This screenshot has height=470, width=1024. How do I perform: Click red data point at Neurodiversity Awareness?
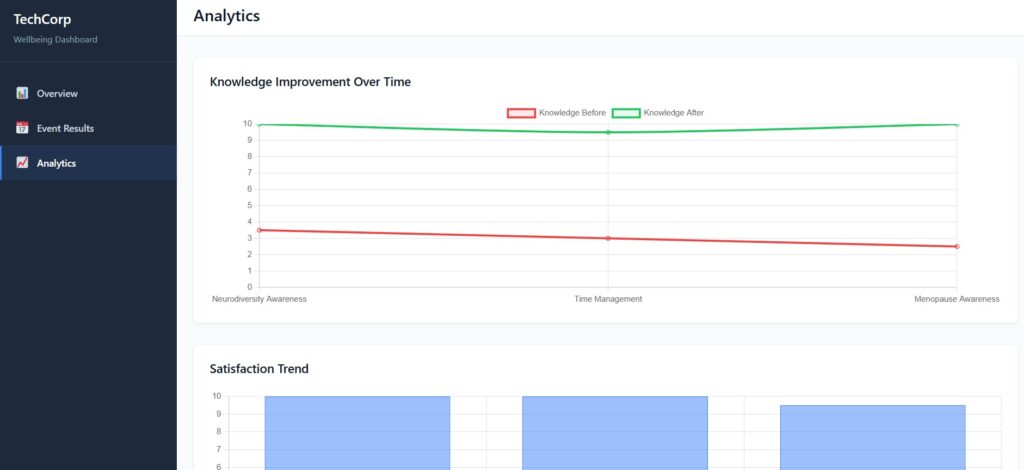pos(259,230)
